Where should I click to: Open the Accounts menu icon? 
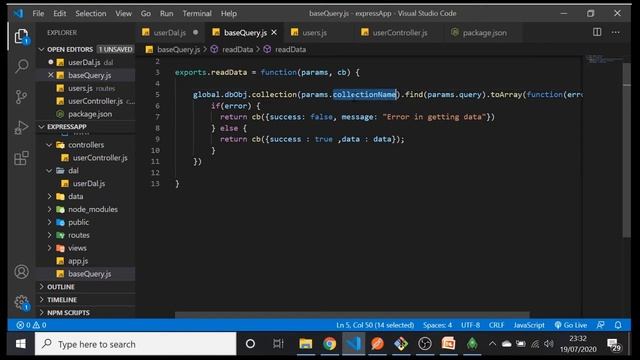coord(21,271)
